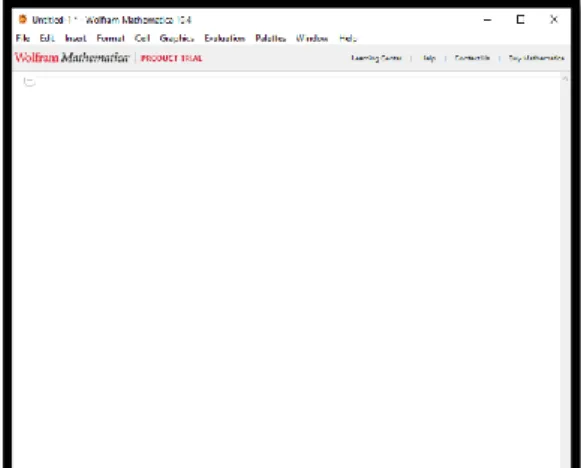Open the Palettes menu

pos(270,38)
